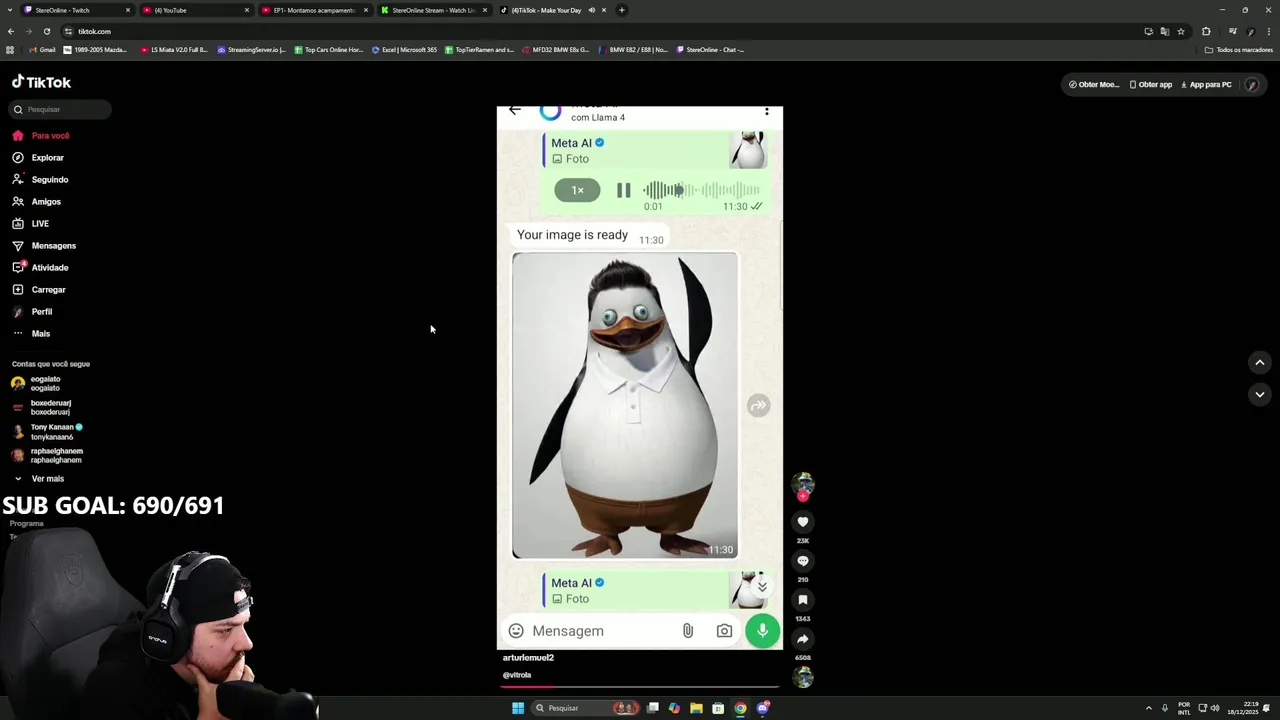This screenshot has height=720, width=1280.
Task: Open the StreamingServer.io bookmark
Action: (x=251, y=50)
